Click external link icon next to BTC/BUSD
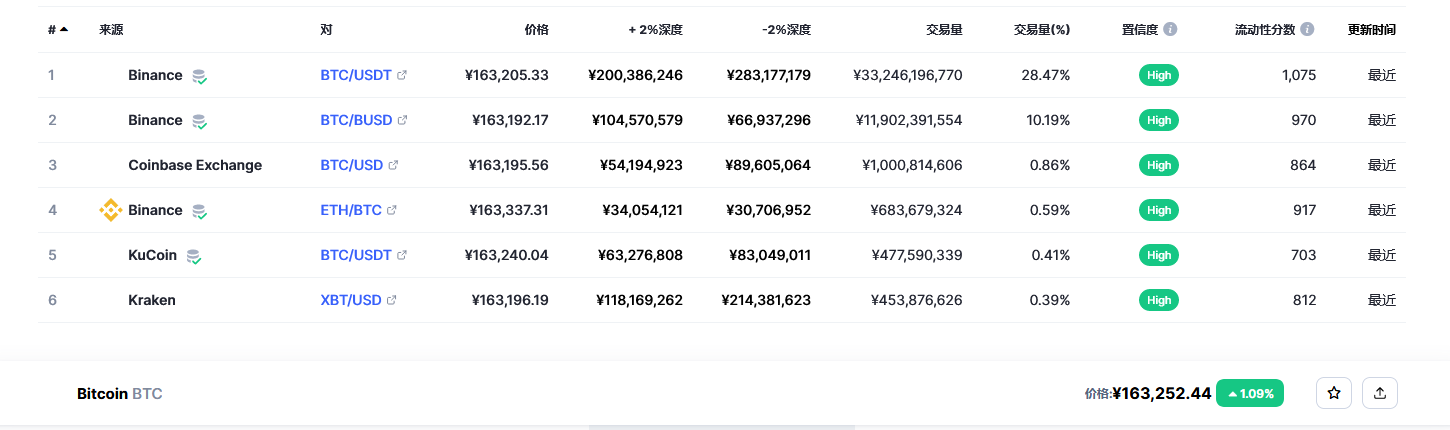 (402, 120)
